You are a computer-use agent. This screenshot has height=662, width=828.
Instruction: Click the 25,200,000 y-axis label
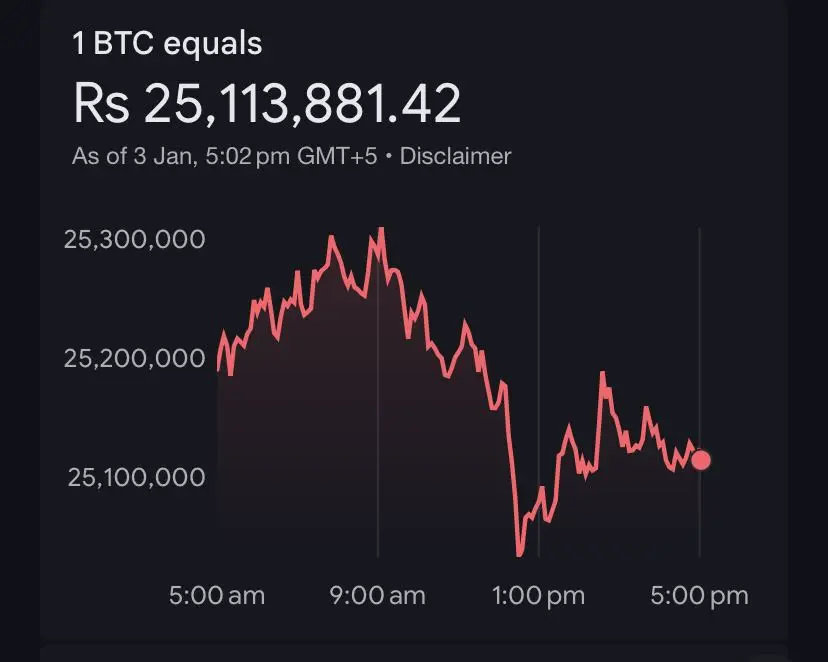tap(135, 358)
